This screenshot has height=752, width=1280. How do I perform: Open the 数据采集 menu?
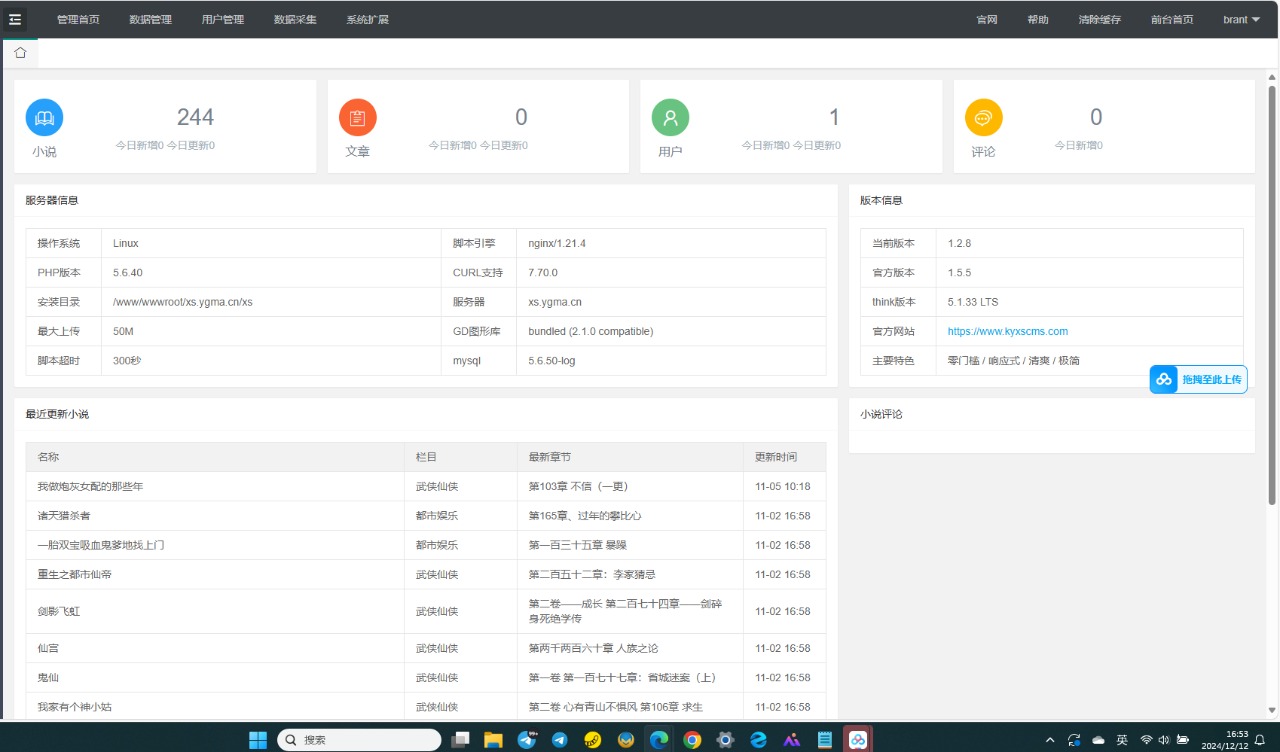pos(295,20)
